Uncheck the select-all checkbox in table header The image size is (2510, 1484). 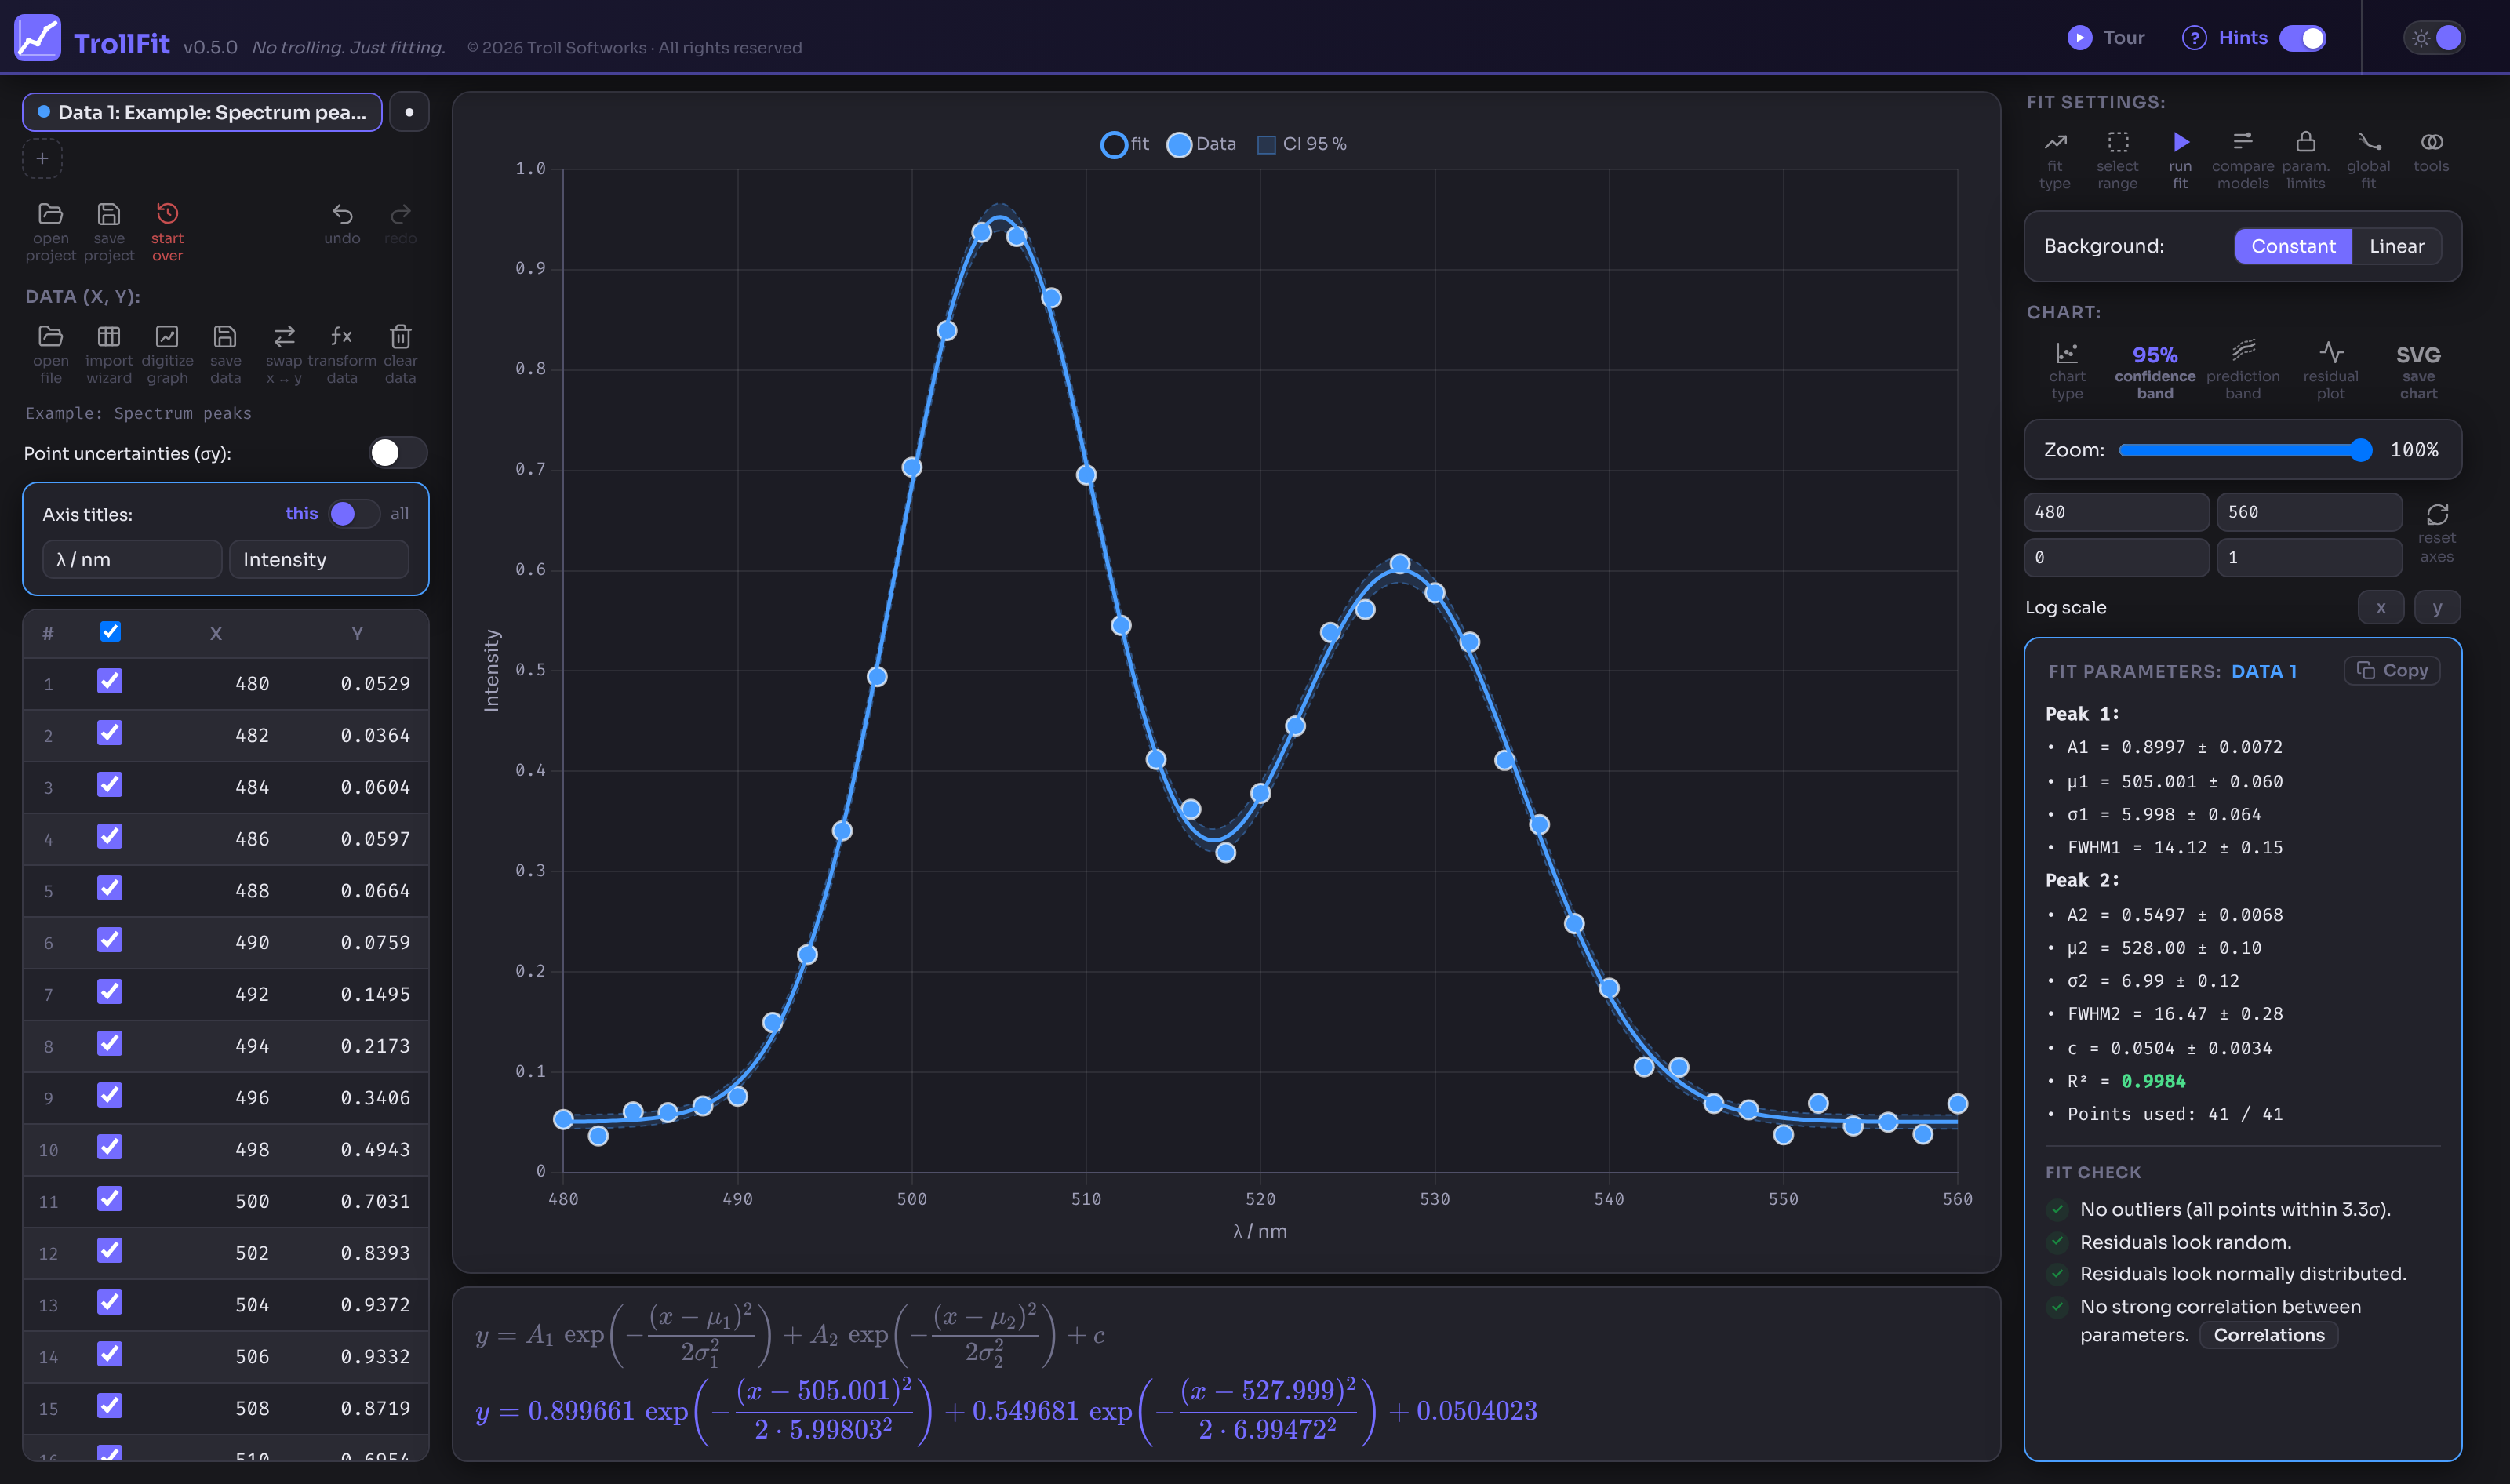point(110,632)
